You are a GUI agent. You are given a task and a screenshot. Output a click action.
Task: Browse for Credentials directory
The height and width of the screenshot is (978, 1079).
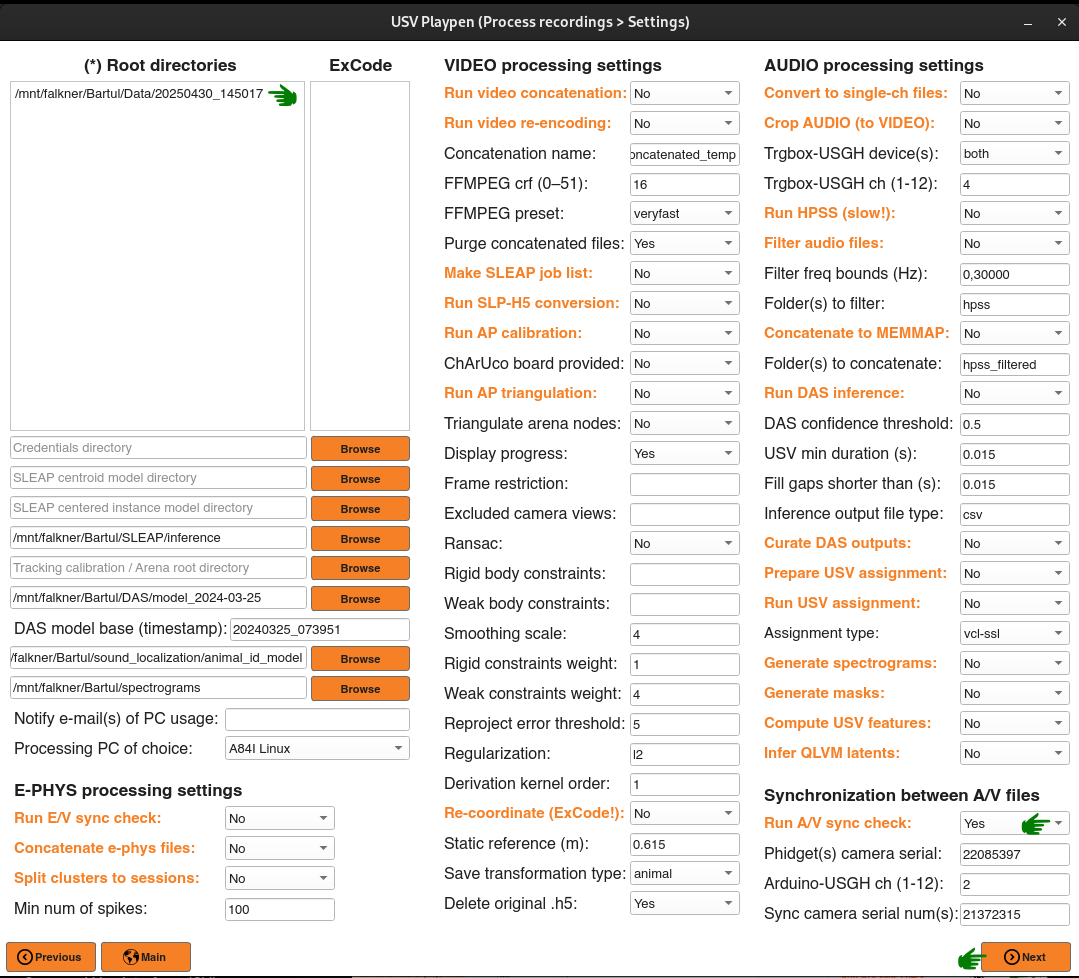click(x=360, y=449)
